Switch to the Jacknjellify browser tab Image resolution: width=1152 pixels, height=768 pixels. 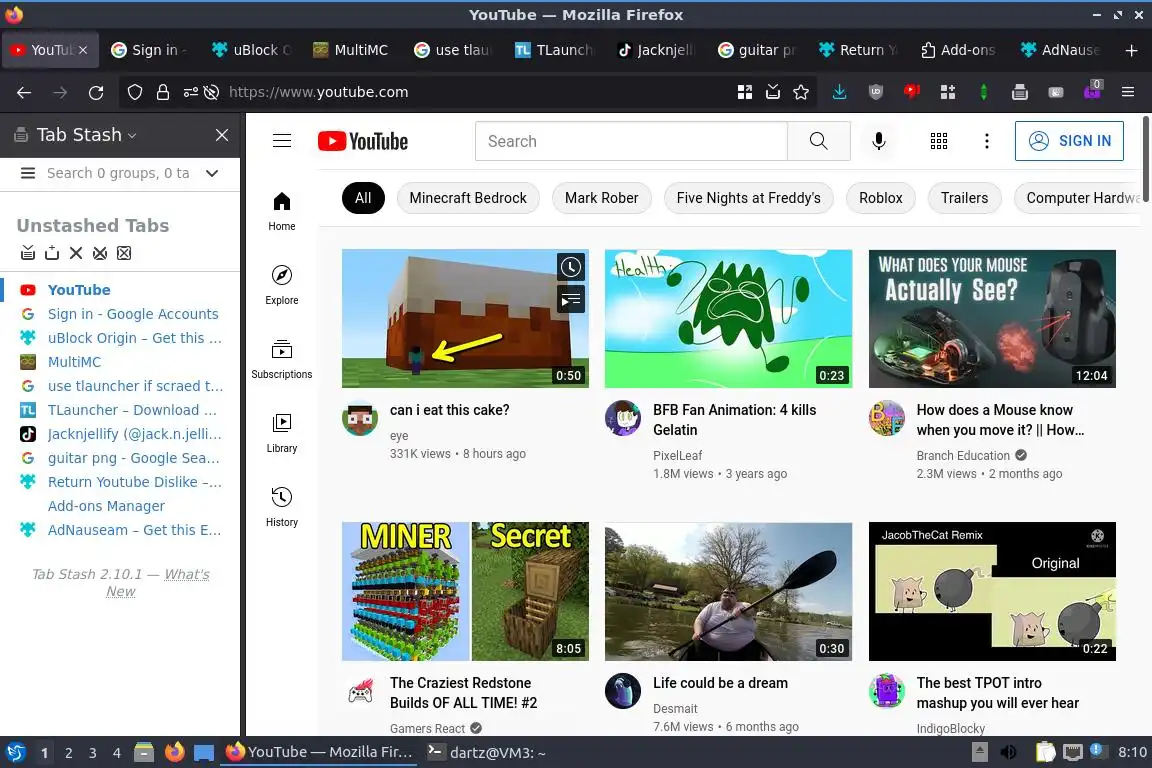pyautogui.click(x=655, y=50)
